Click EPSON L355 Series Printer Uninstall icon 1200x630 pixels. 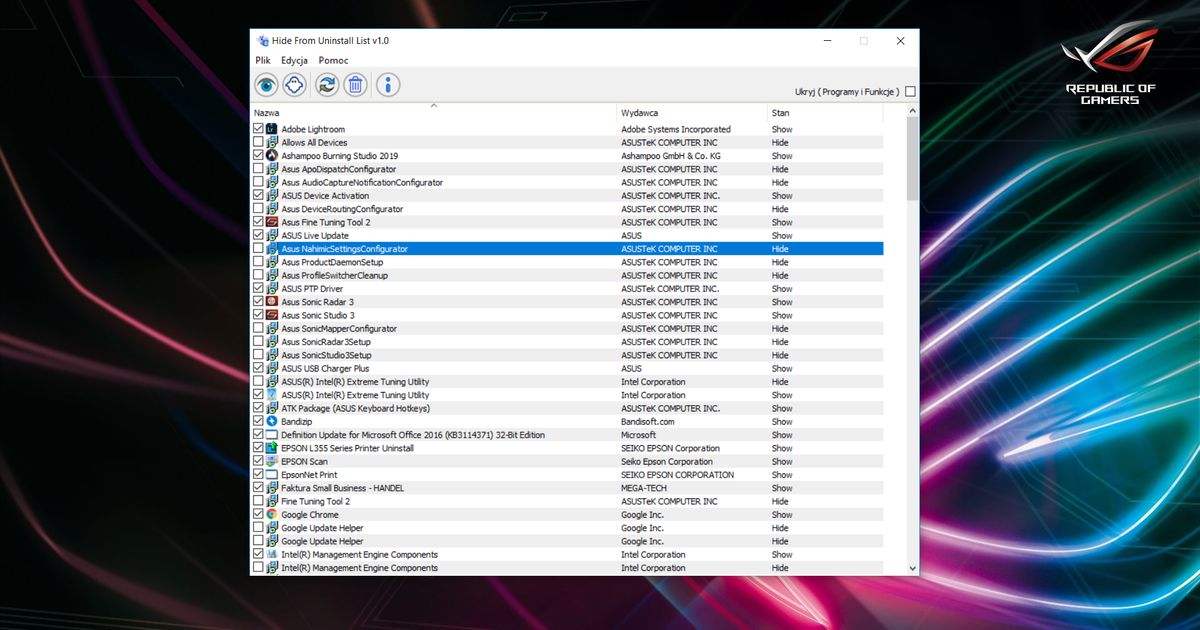[x=272, y=448]
